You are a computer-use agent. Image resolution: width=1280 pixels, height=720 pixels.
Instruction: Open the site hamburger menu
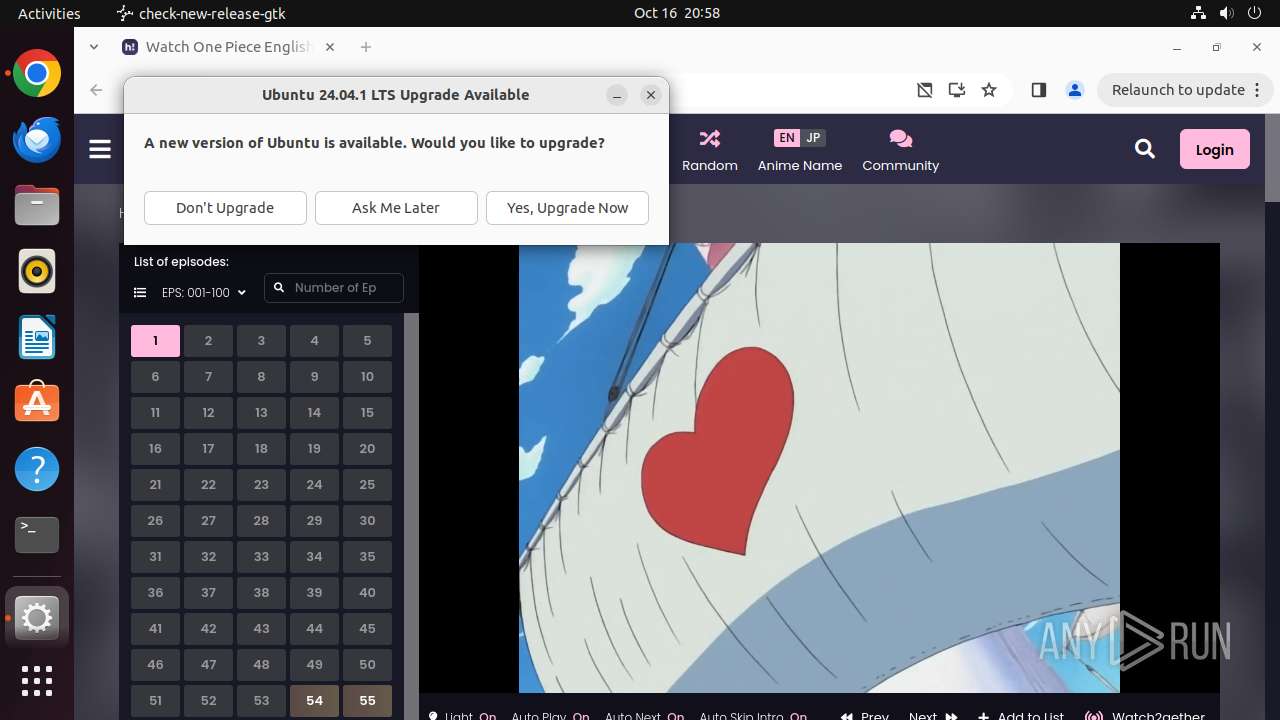pyautogui.click(x=100, y=149)
